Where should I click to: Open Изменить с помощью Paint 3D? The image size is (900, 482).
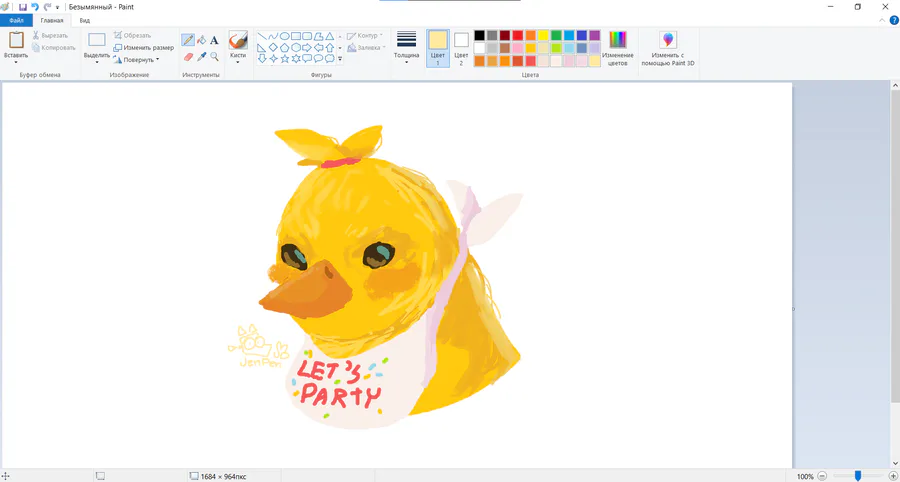[668, 49]
